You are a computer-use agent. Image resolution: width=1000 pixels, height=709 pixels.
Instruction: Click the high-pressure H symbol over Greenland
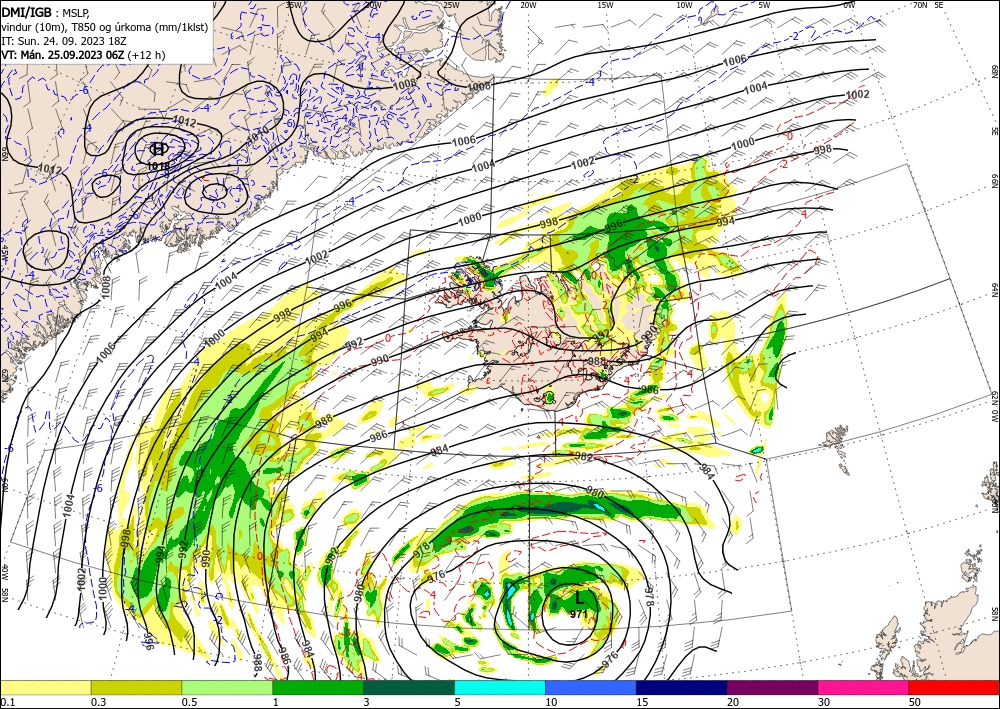pos(158,149)
